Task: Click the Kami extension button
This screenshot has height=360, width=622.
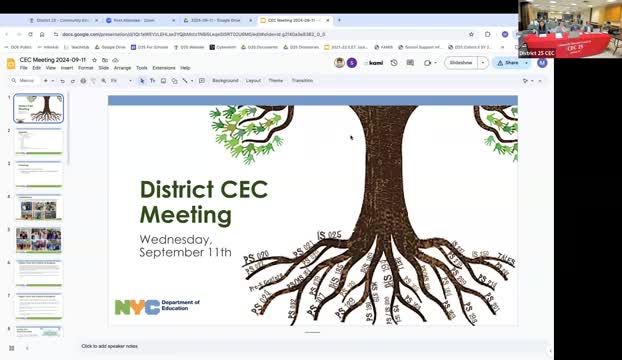Action: click(373, 63)
